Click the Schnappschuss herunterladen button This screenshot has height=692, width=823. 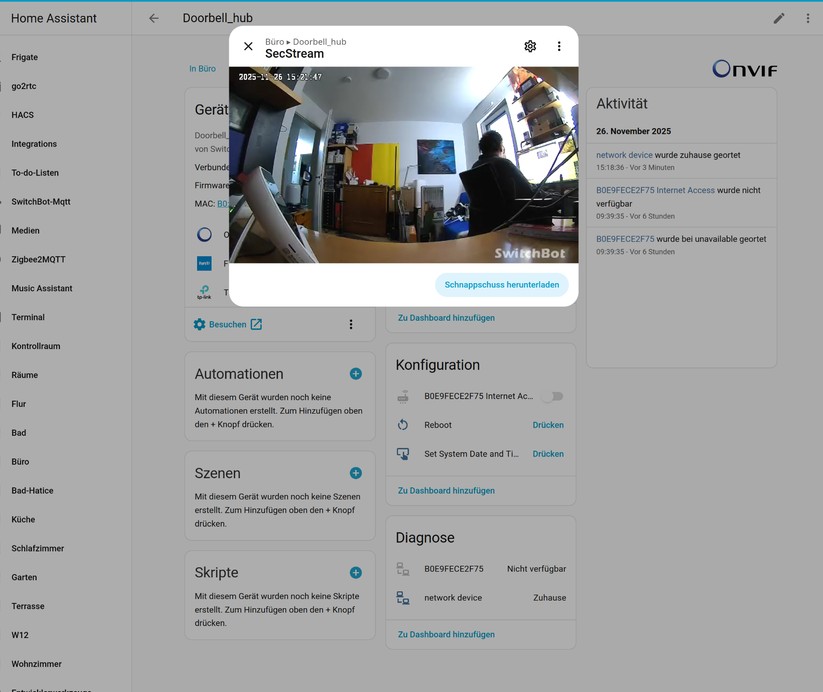pos(503,285)
